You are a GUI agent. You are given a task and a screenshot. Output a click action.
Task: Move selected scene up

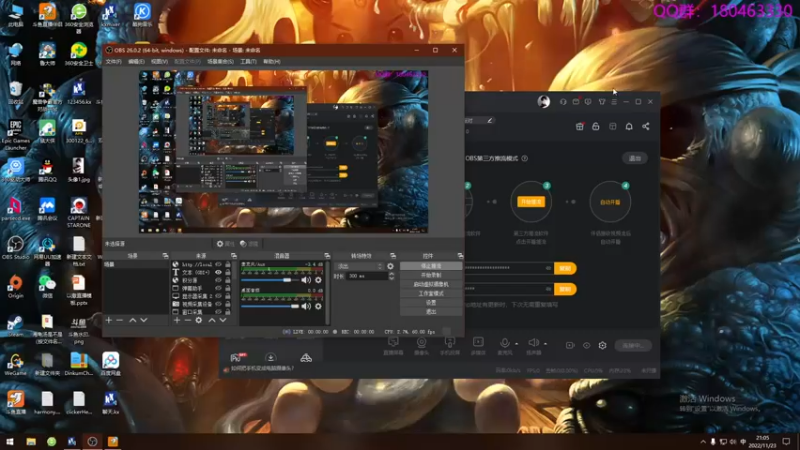pyautogui.click(x=133, y=320)
